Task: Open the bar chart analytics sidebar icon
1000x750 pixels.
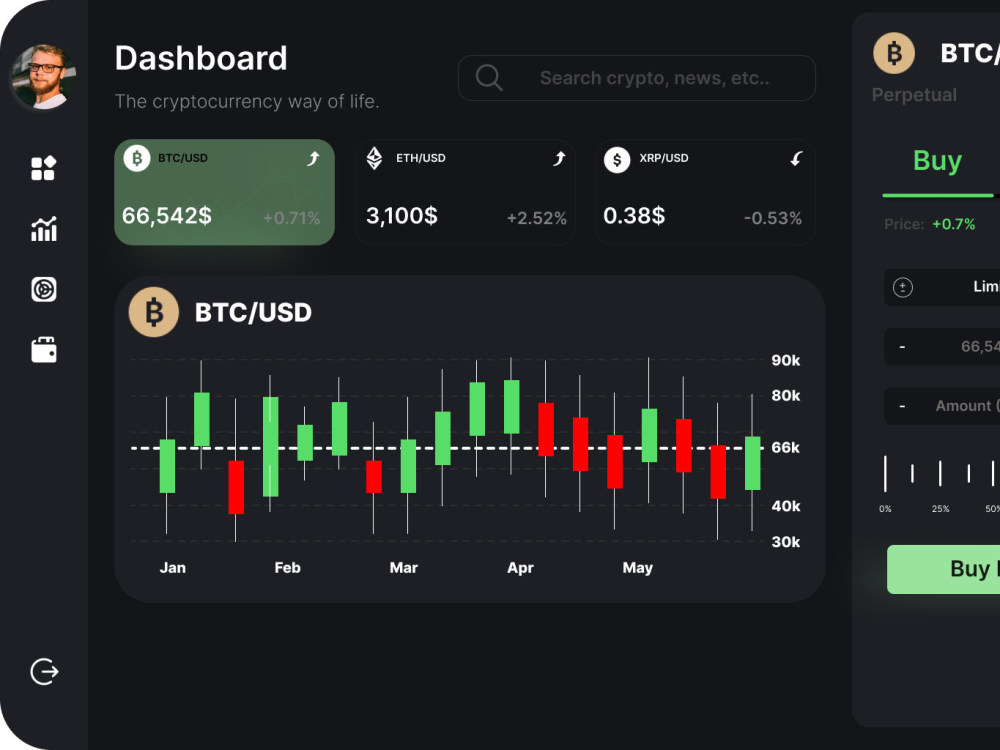Action: tap(43, 228)
